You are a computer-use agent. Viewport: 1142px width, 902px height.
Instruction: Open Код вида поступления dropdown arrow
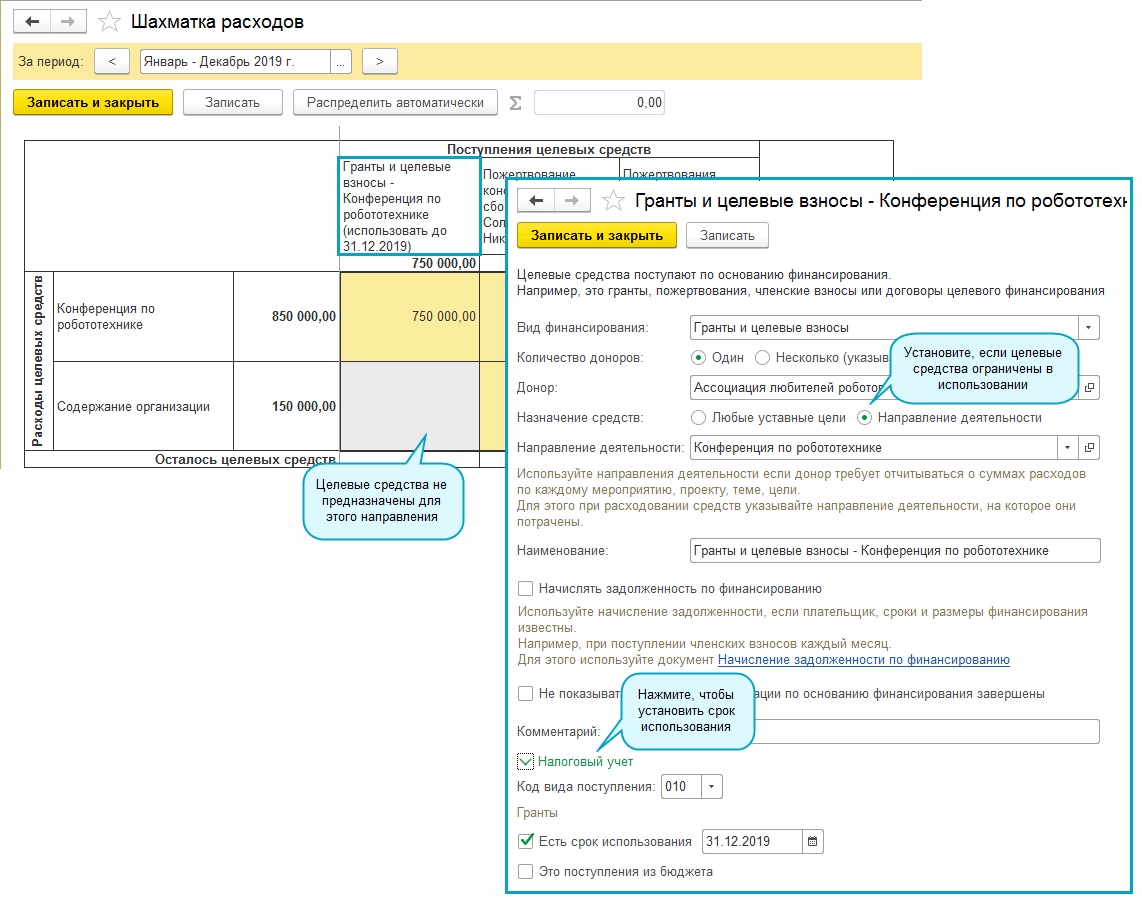pos(712,787)
